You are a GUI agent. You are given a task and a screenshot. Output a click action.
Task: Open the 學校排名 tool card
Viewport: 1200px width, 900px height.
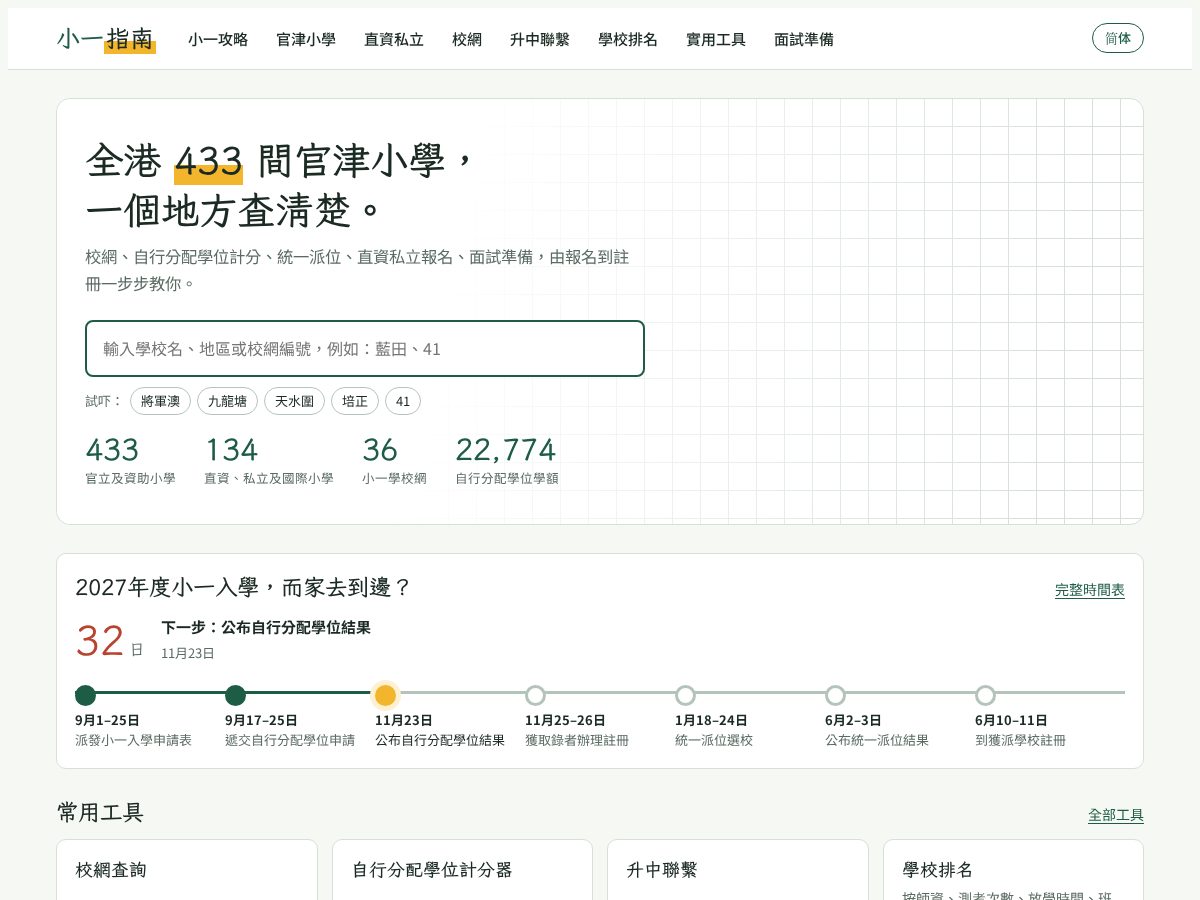pos(1013,870)
